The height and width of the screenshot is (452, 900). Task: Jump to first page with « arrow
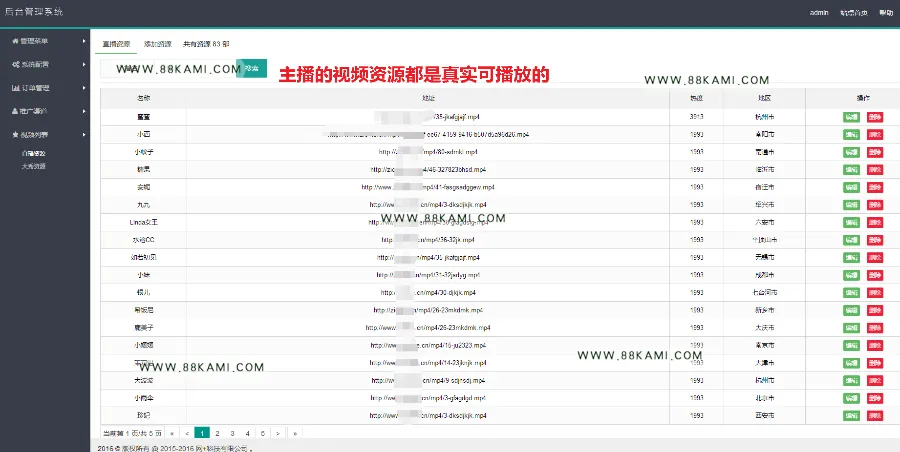172,434
